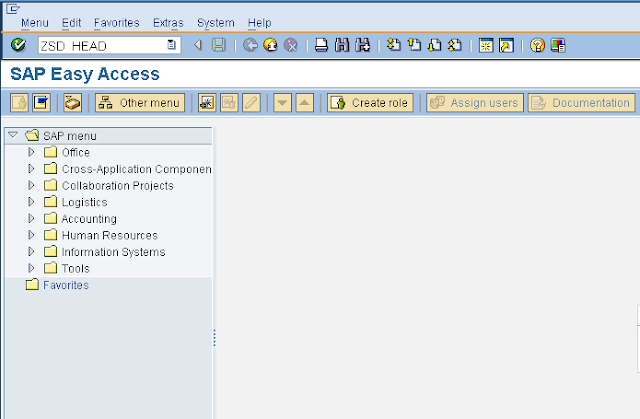The width and height of the screenshot is (640, 419).
Task: Click the Assign users button
Action: click(x=475, y=103)
